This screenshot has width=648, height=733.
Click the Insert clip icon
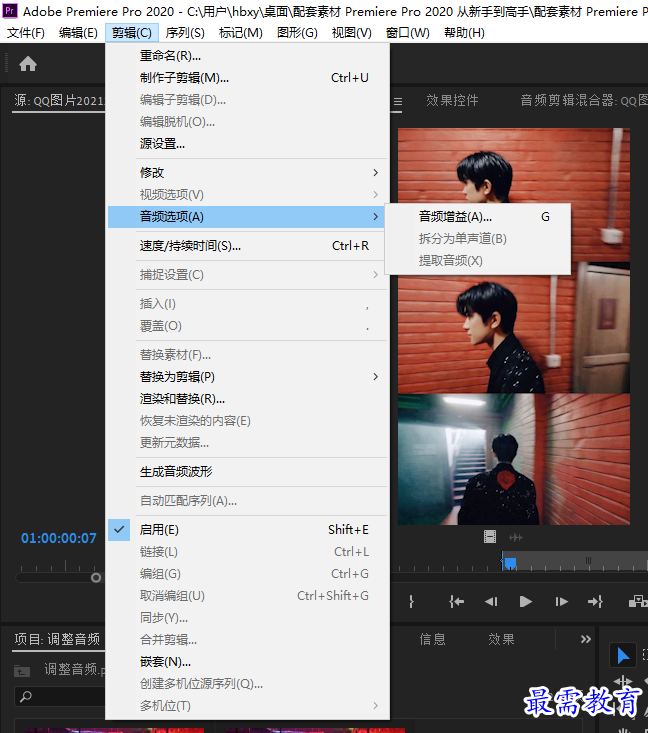pos(638,601)
